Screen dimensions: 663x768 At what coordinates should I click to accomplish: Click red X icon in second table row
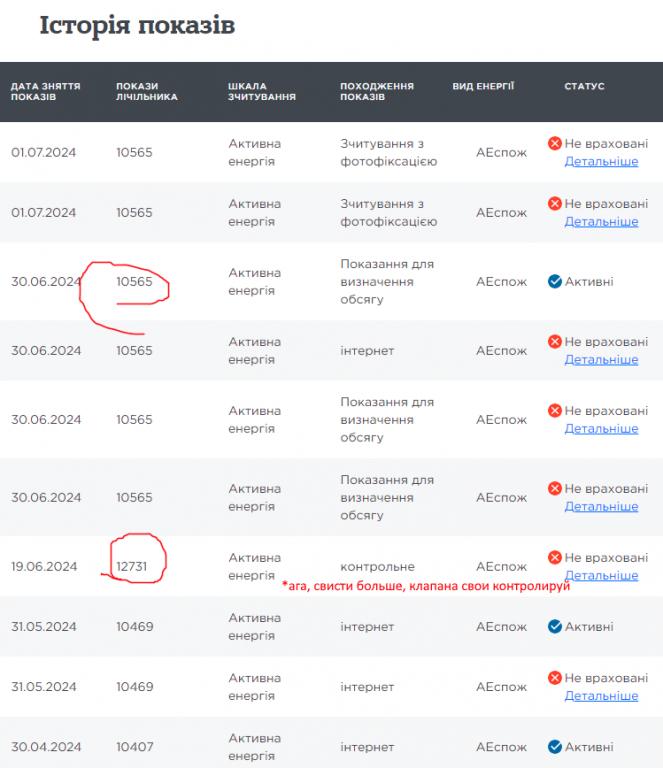click(555, 204)
